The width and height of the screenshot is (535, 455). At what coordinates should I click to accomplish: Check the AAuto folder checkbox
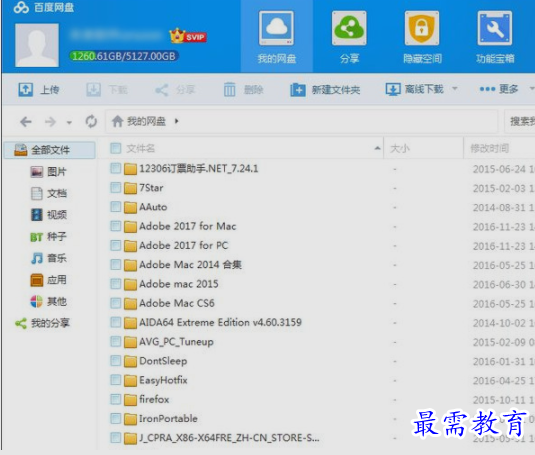click(x=116, y=207)
